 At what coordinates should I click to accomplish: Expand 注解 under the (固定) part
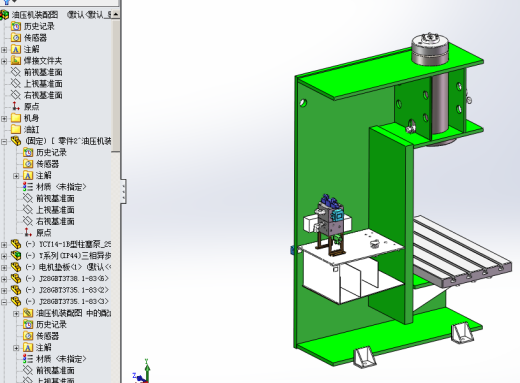(x=16, y=176)
